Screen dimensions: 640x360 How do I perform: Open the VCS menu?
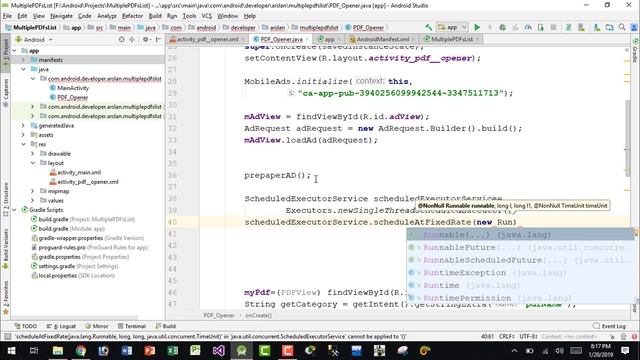pos(207,16)
